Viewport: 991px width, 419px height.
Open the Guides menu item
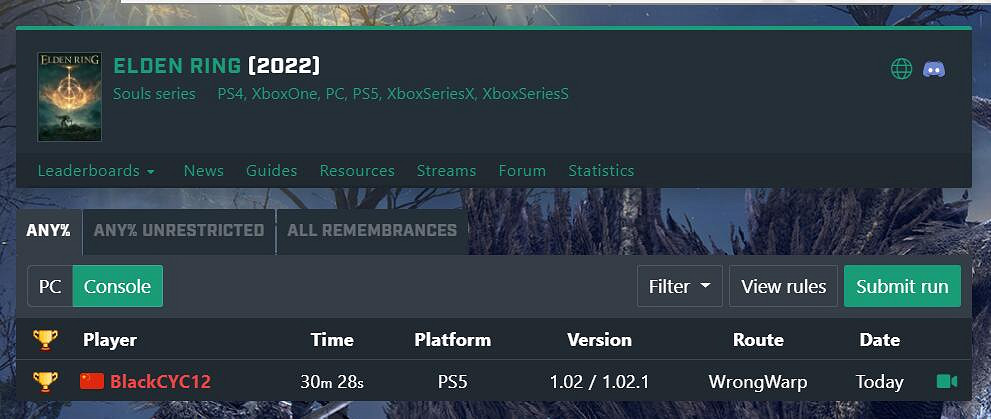click(x=271, y=171)
